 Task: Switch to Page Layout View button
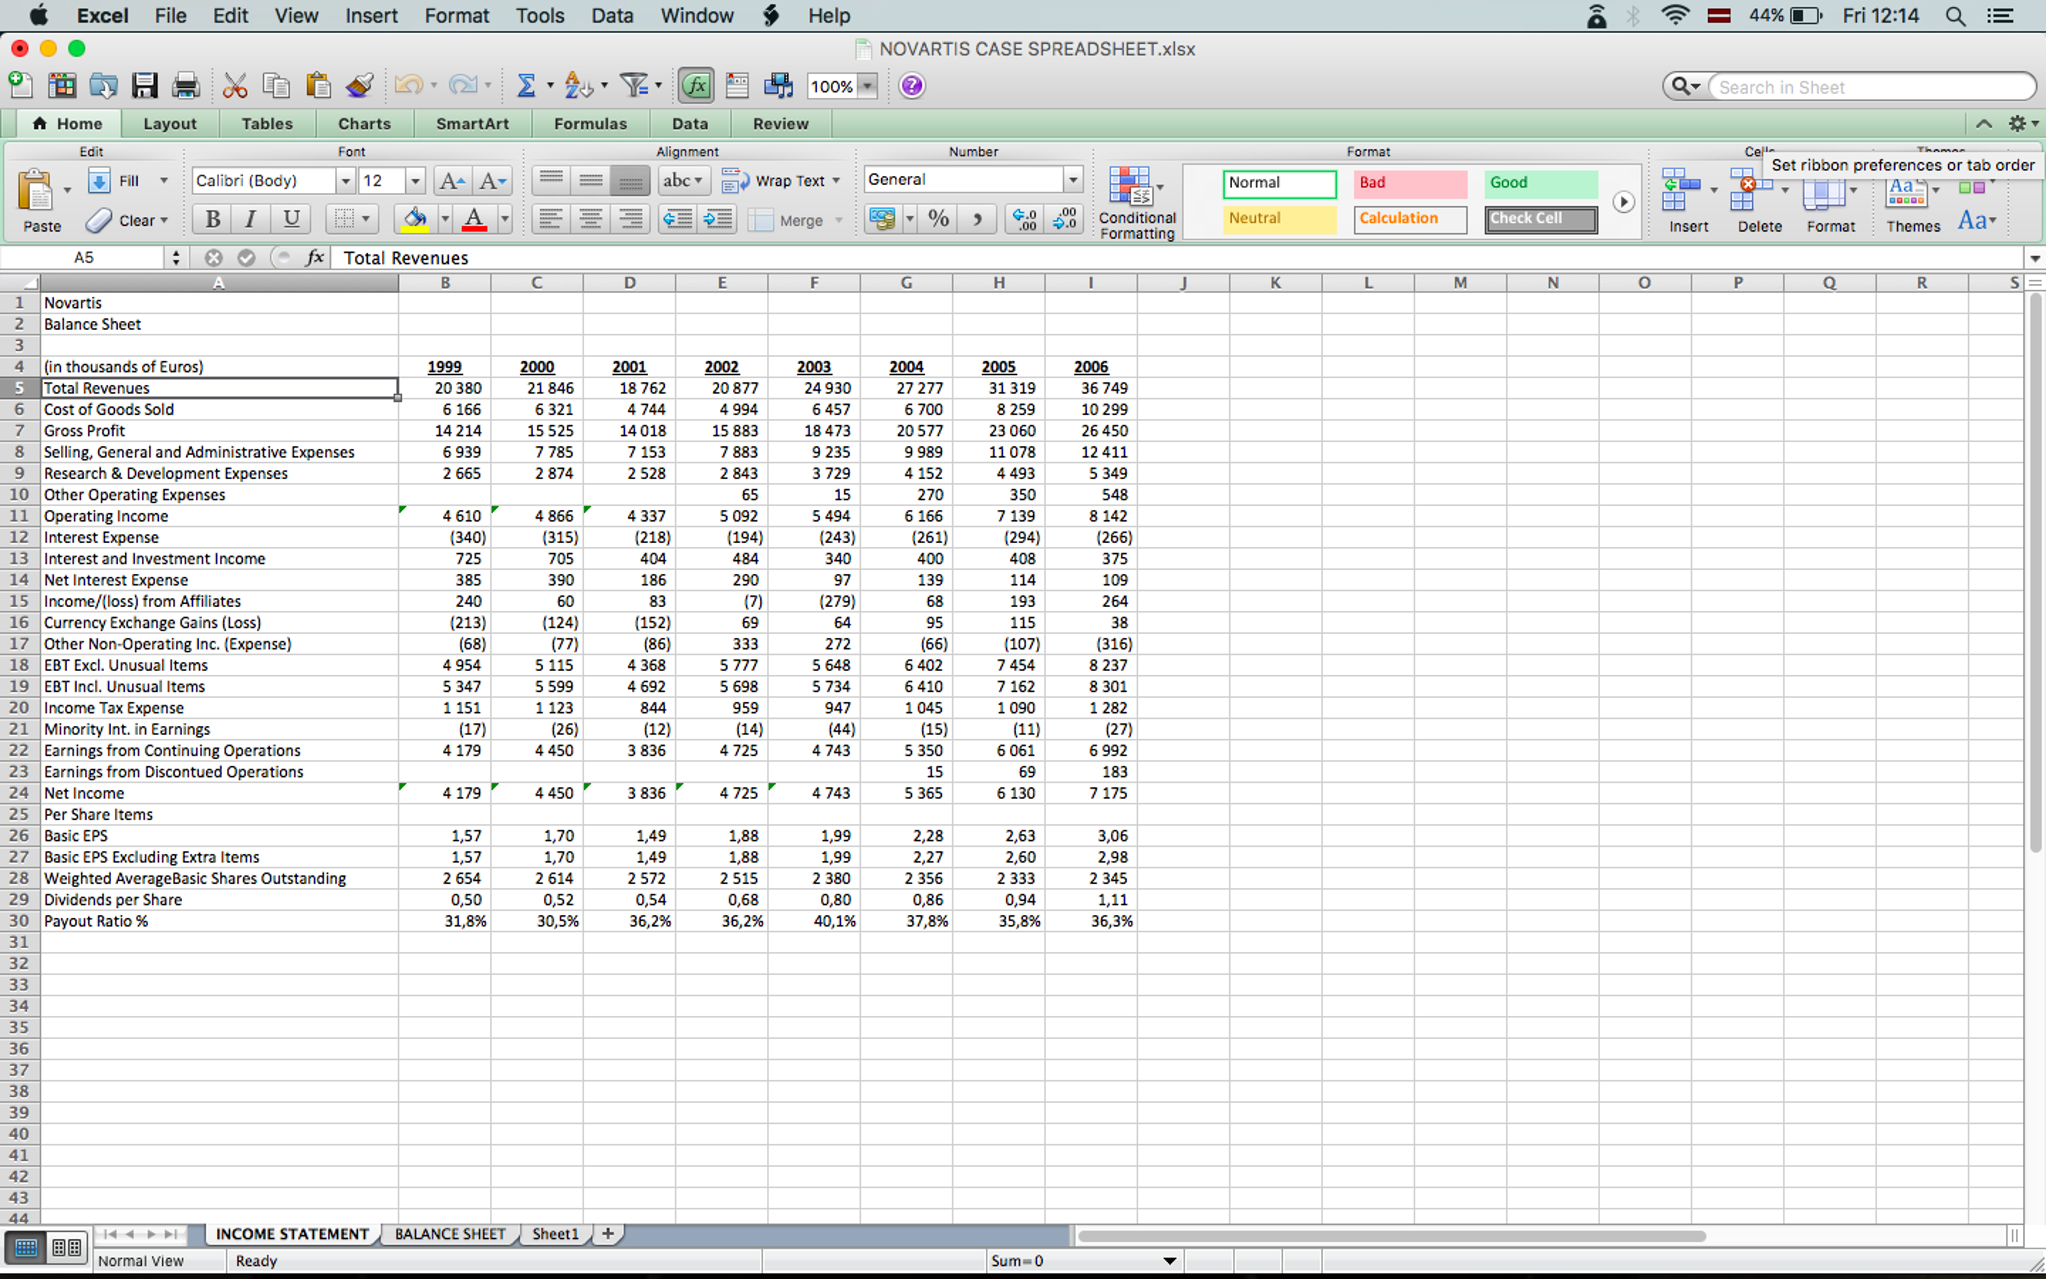(x=66, y=1247)
